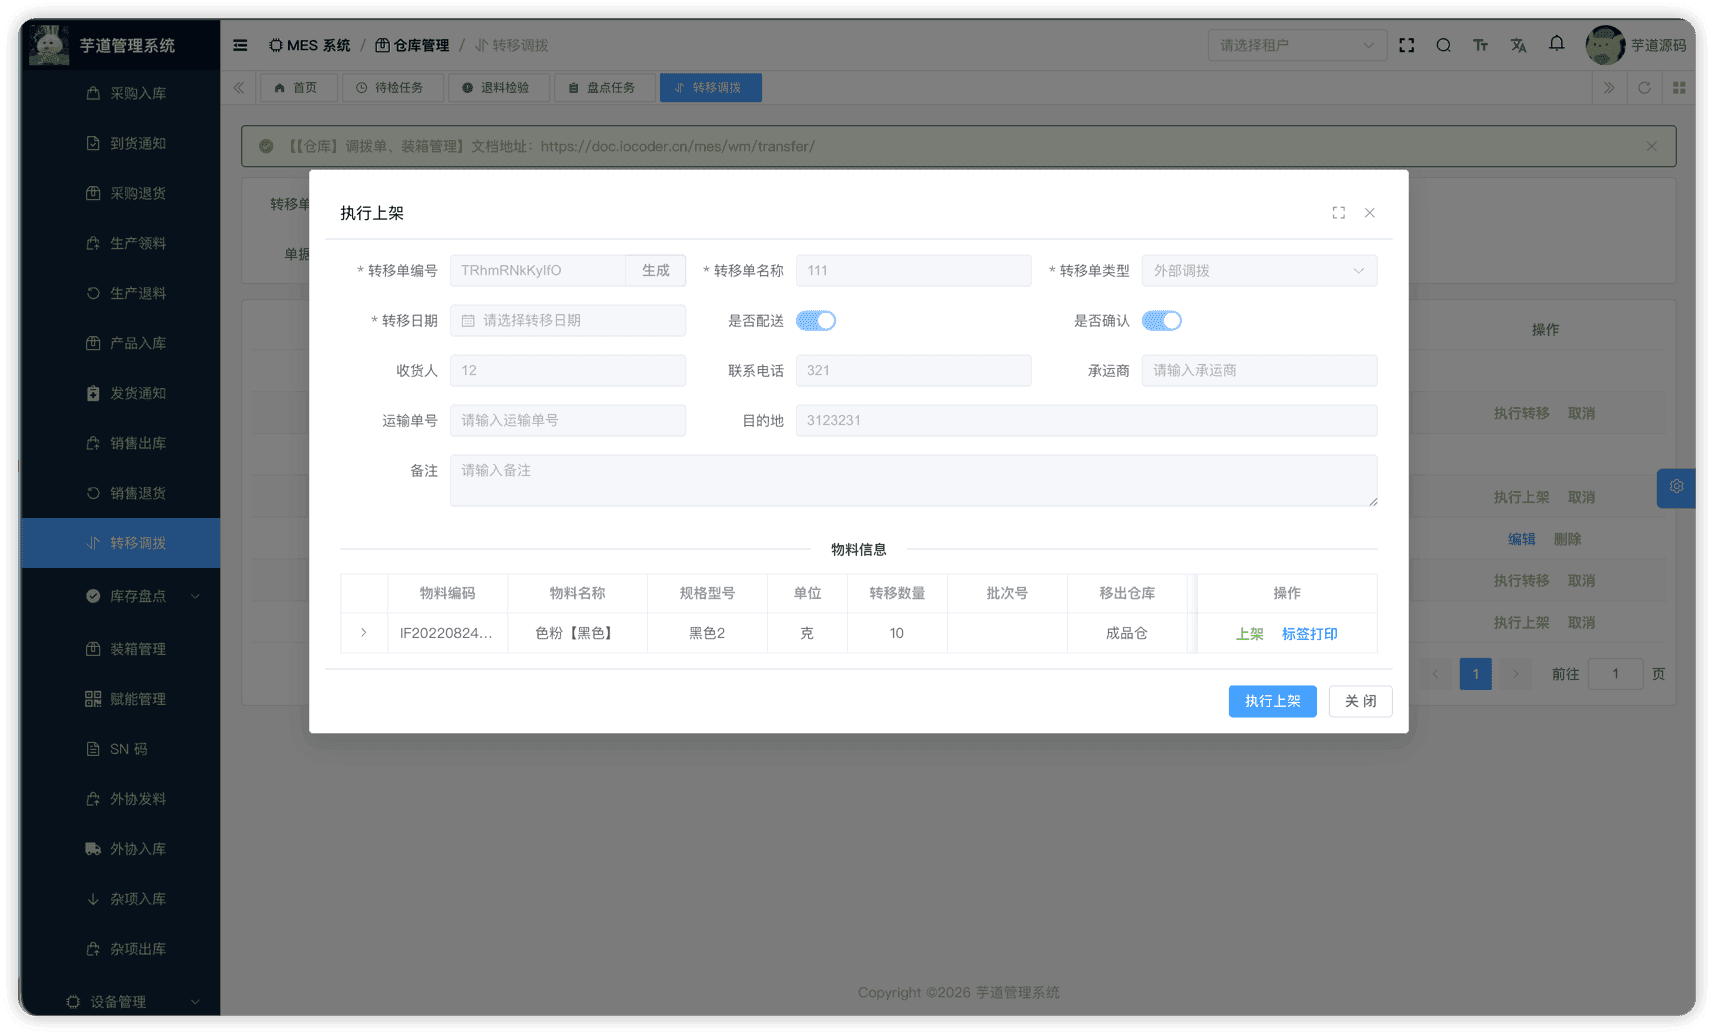Expand the material row in table
The height and width of the screenshot is (1034, 1714).
click(364, 633)
